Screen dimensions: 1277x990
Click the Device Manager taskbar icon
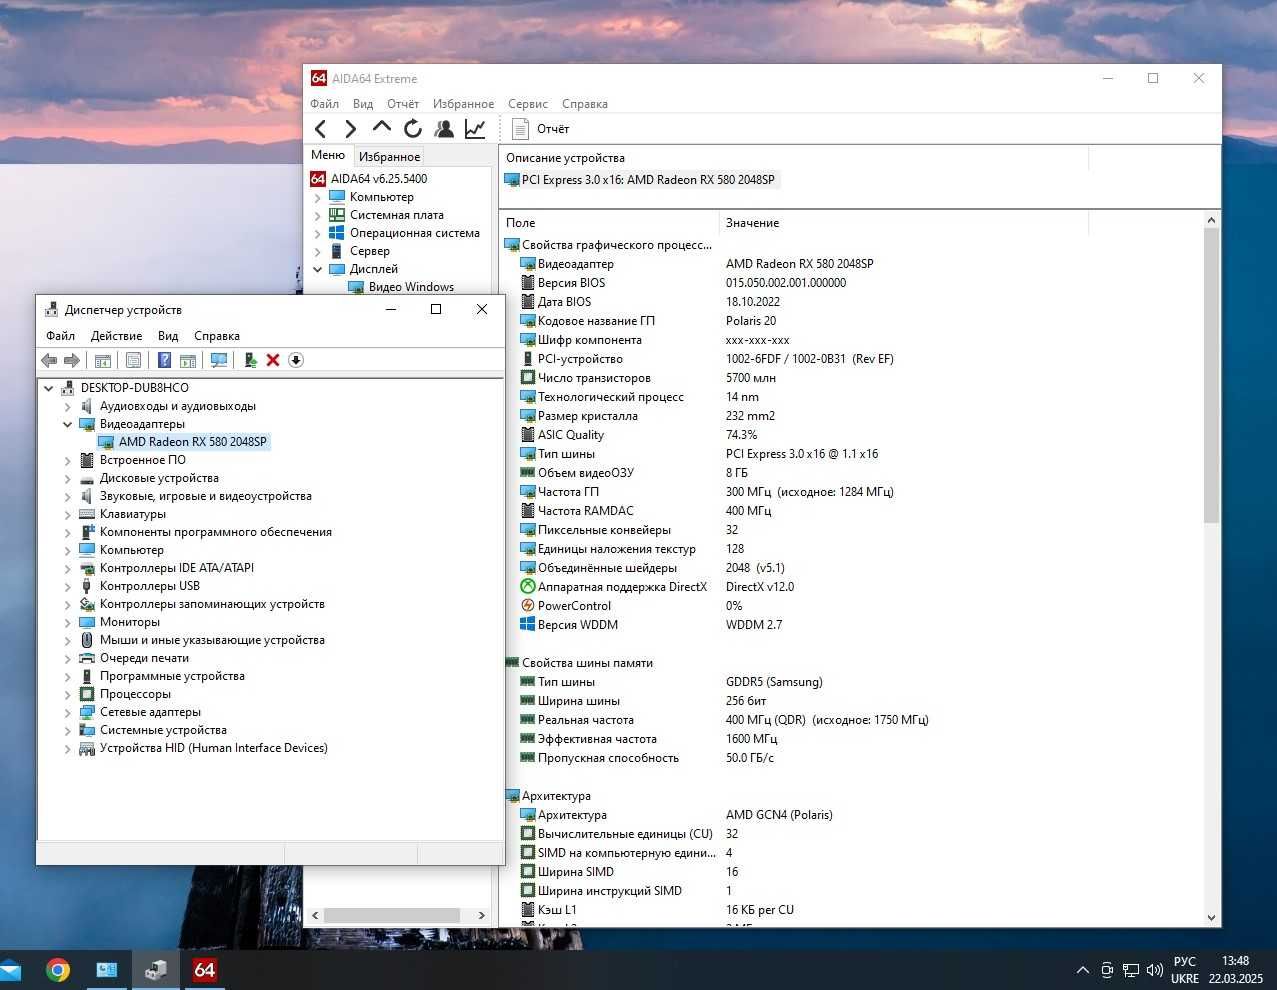pyautogui.click(x=156, y=970)
